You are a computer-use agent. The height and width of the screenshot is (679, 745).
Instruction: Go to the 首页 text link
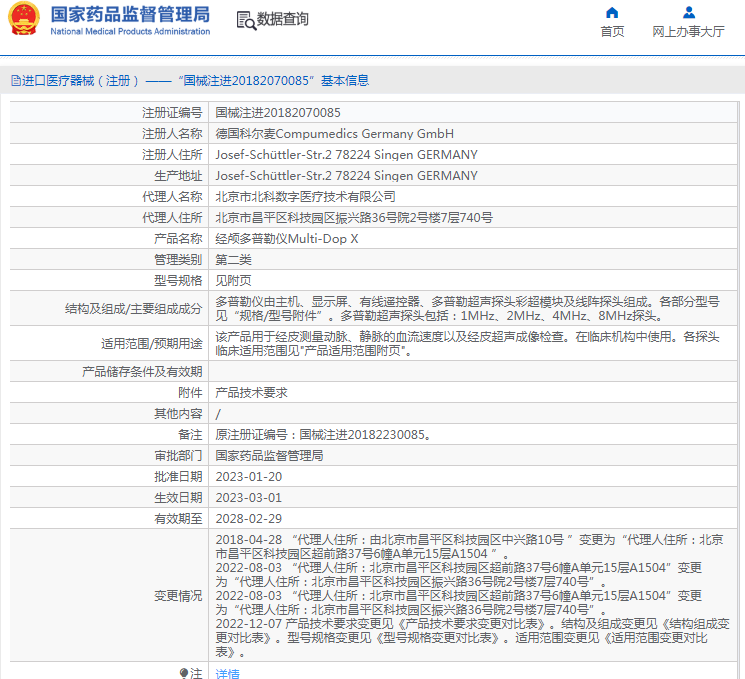[612, 32]
